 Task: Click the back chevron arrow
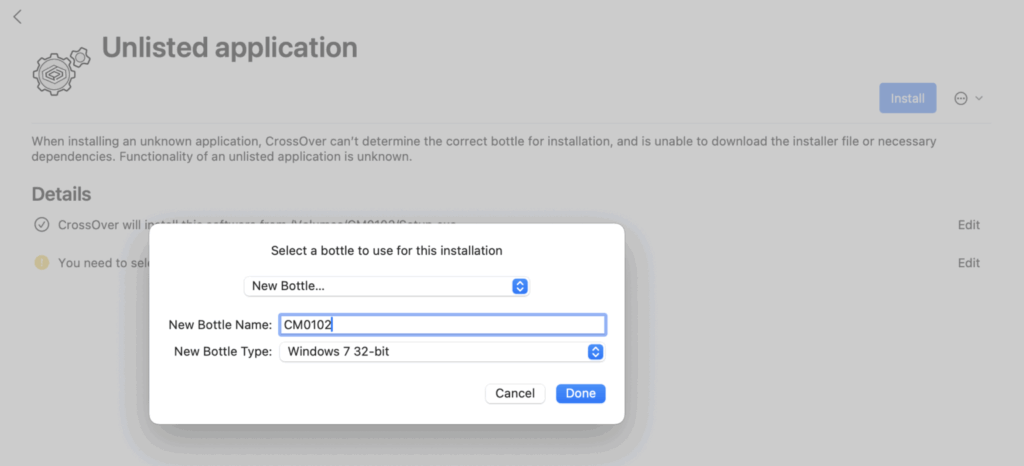tap(17, 17)
